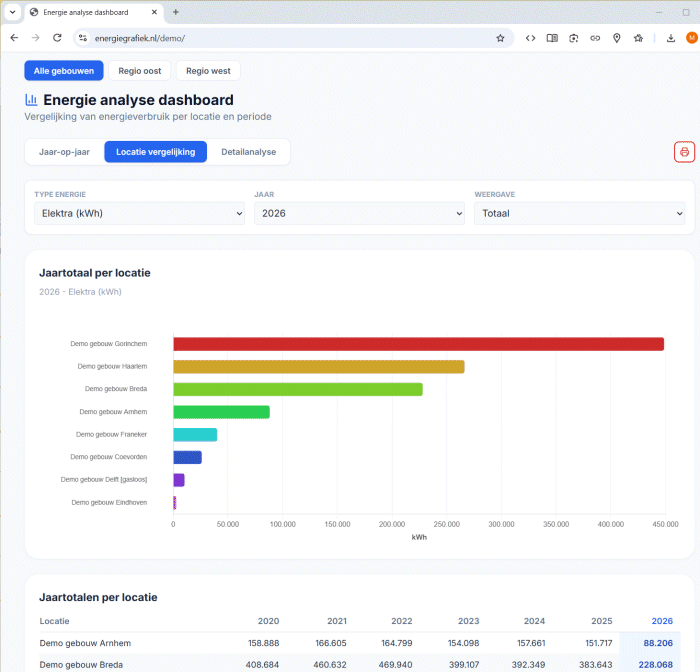The height and width of the screenshot is (672, 700).
Task: Click the location pin extension icon
Action: pos(617,38)
